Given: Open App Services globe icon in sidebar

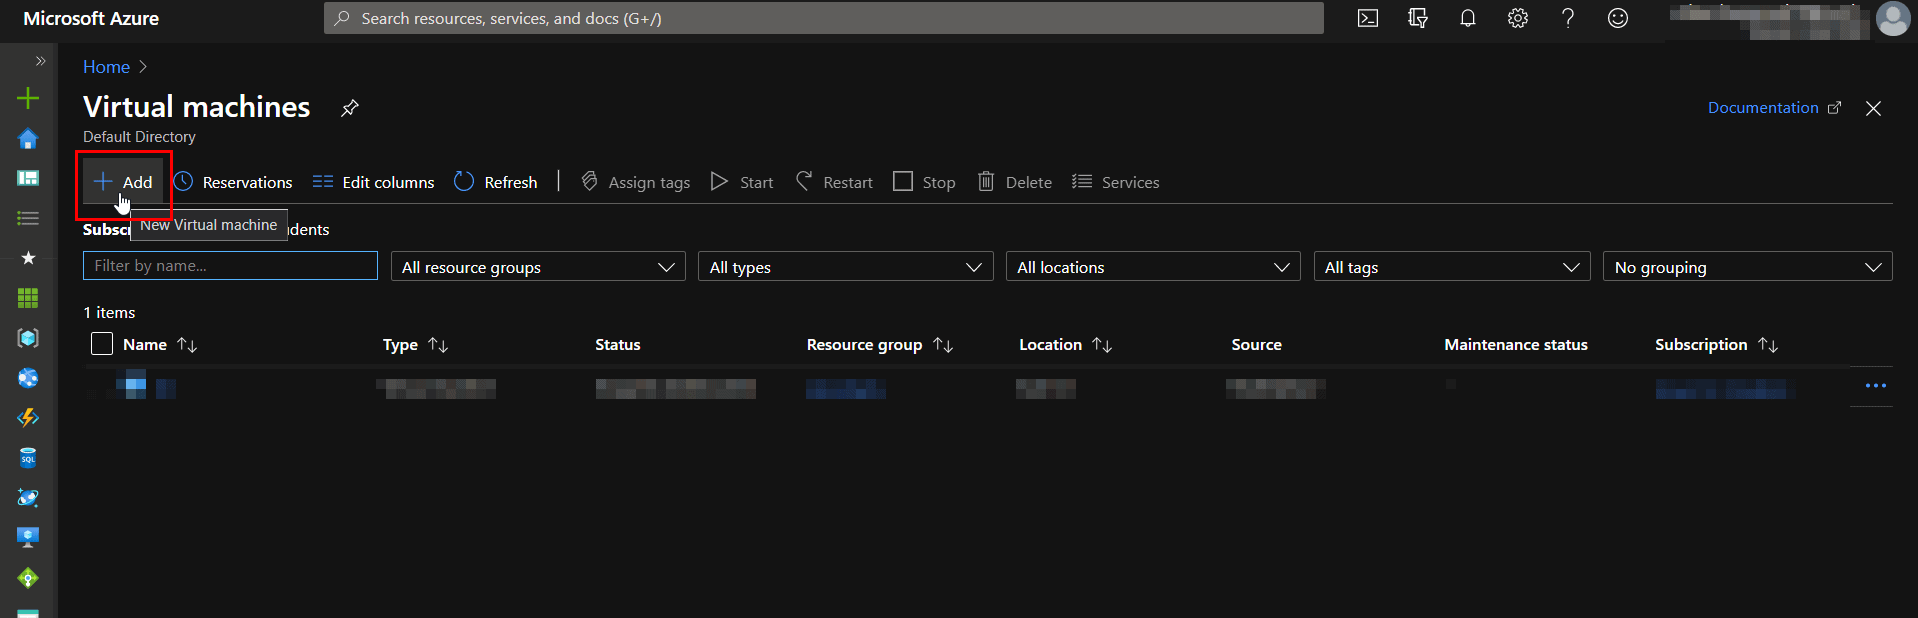Looking at the screenshot, I should tap(28, 378).
